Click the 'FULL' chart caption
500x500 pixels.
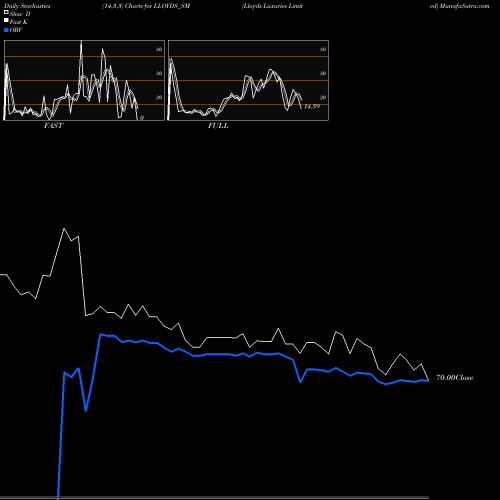(x=218, y=126)
